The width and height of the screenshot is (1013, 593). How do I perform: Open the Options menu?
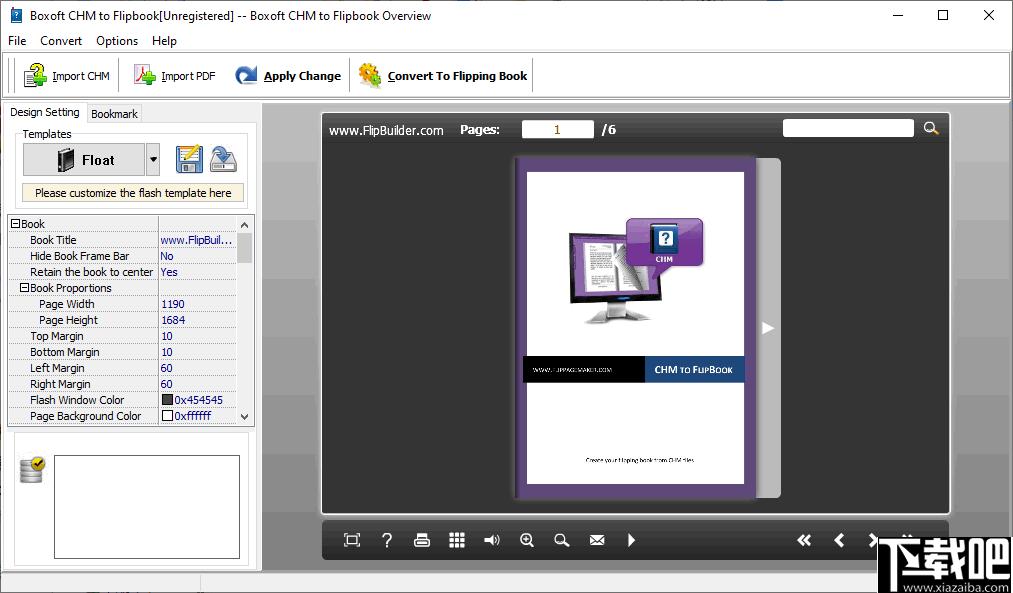point(117,41)
